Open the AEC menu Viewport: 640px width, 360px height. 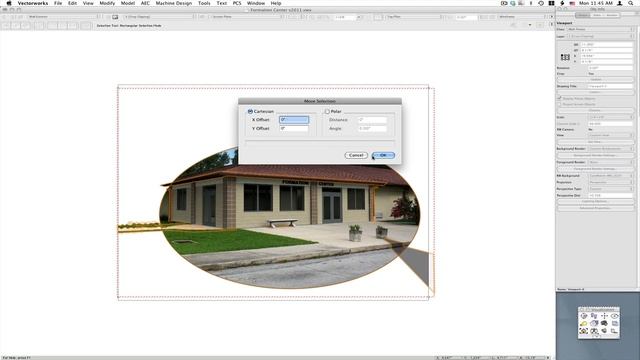point(145,3)
